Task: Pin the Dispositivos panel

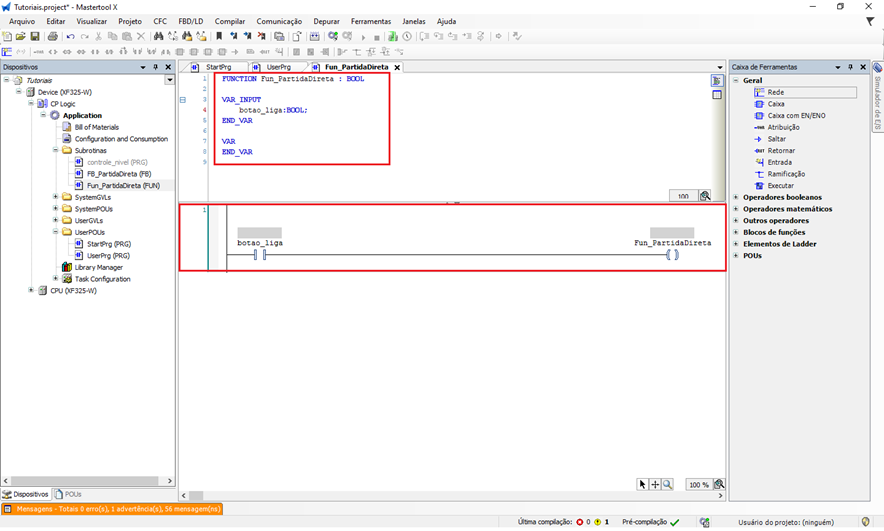Action: click(155, 67)
